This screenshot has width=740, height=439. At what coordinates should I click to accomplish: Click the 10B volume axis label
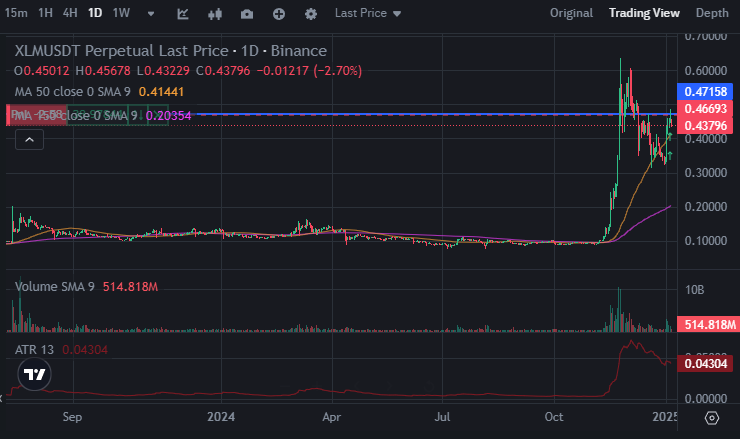pos(694,290)
